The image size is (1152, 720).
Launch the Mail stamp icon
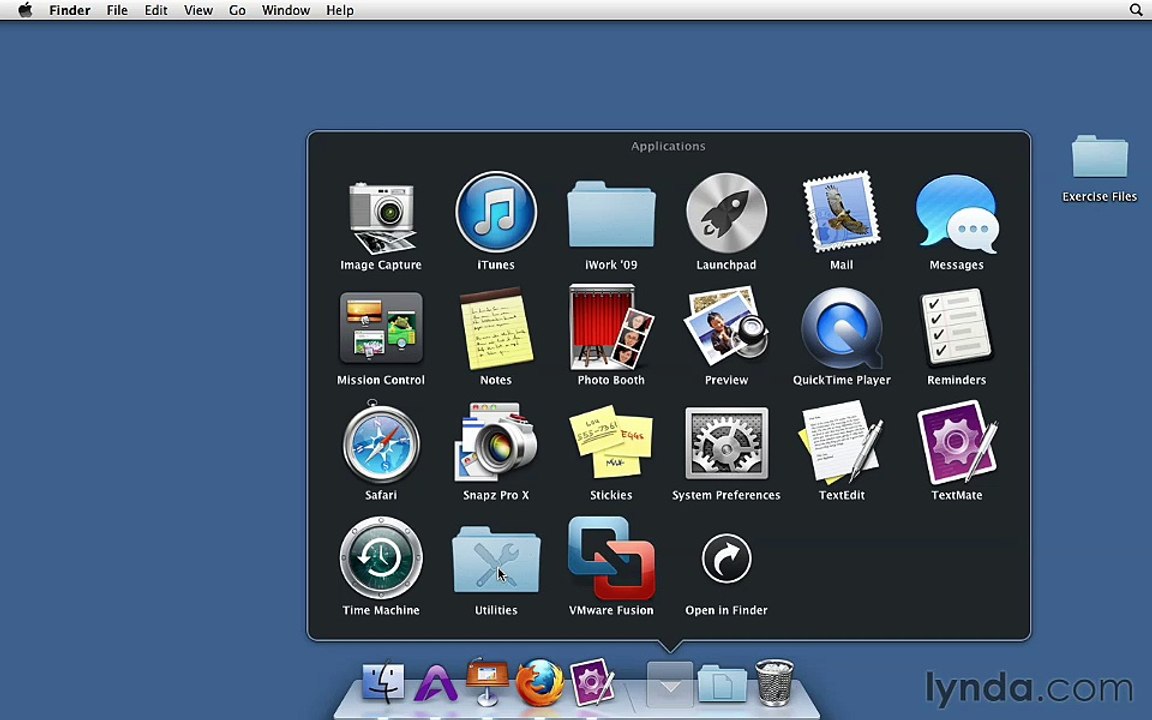(x=841, y=212)
